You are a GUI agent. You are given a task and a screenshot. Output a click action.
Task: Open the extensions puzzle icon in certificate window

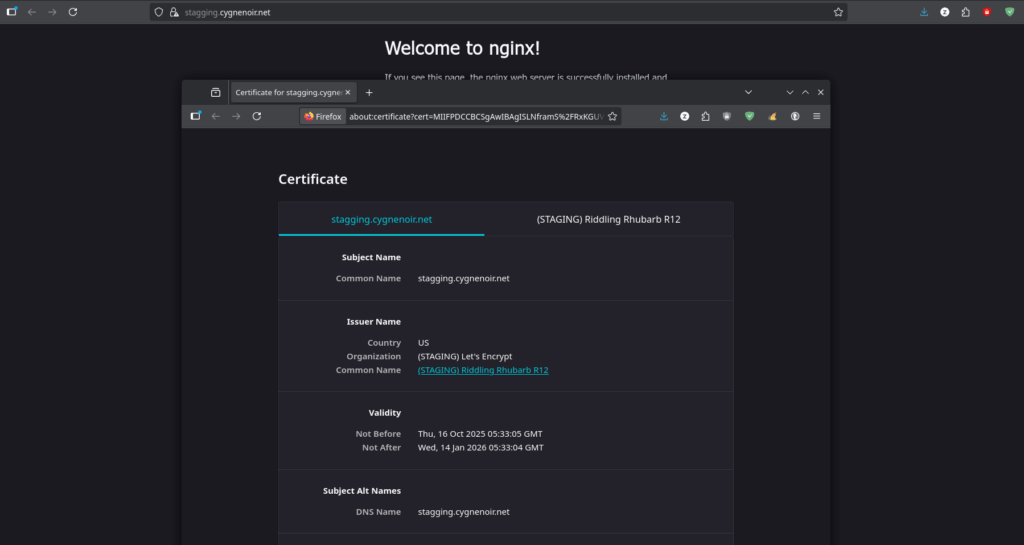[x=706, y=116]
